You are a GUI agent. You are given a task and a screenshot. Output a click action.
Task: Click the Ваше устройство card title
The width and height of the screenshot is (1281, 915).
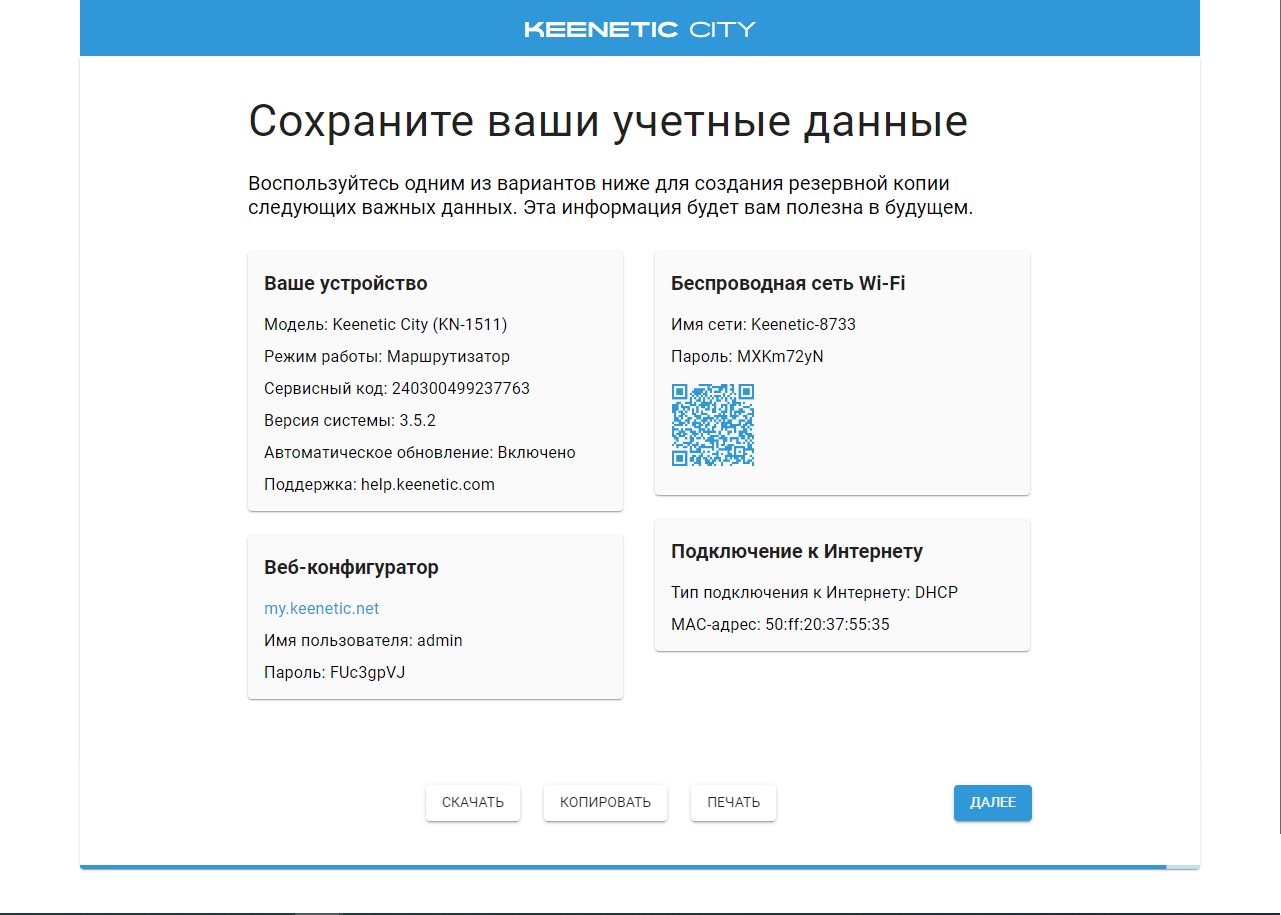tap(346, 284)
